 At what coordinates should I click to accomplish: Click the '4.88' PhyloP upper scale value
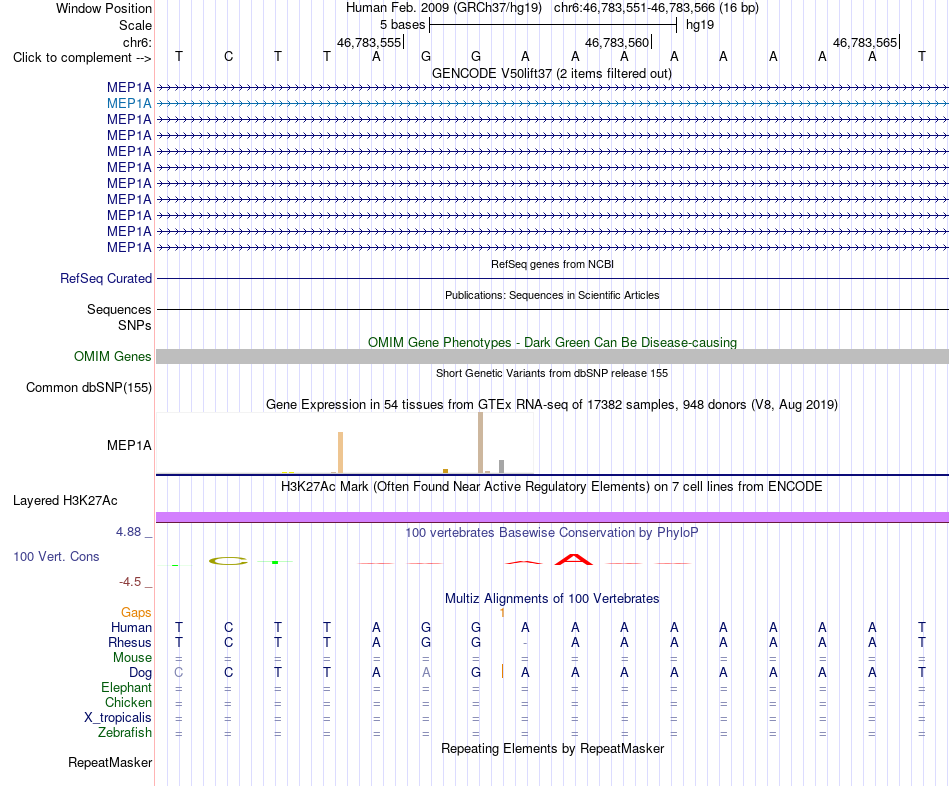point(128,532)
